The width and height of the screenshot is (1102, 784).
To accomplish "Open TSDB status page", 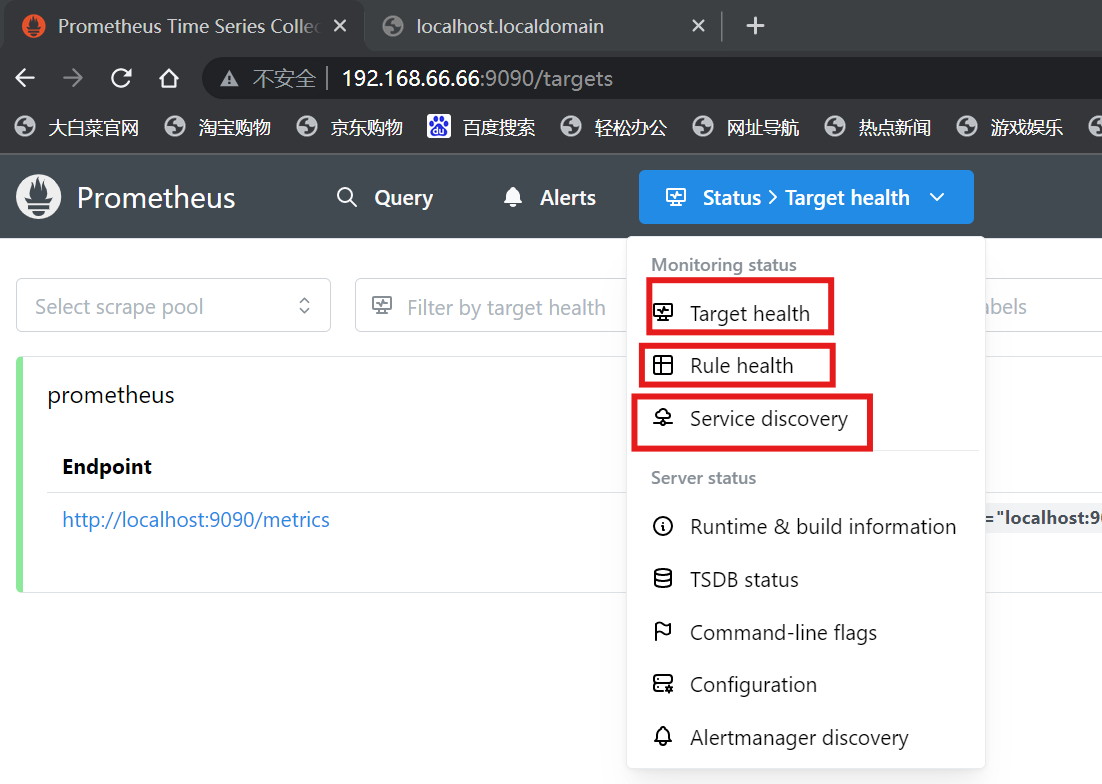I will pos(805,580).
